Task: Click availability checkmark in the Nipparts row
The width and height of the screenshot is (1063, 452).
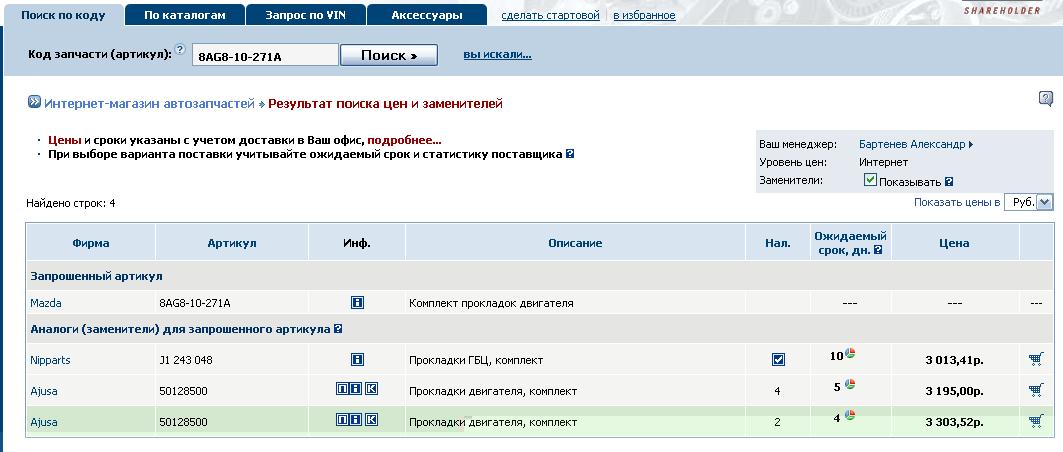Action: click(778, 359)
